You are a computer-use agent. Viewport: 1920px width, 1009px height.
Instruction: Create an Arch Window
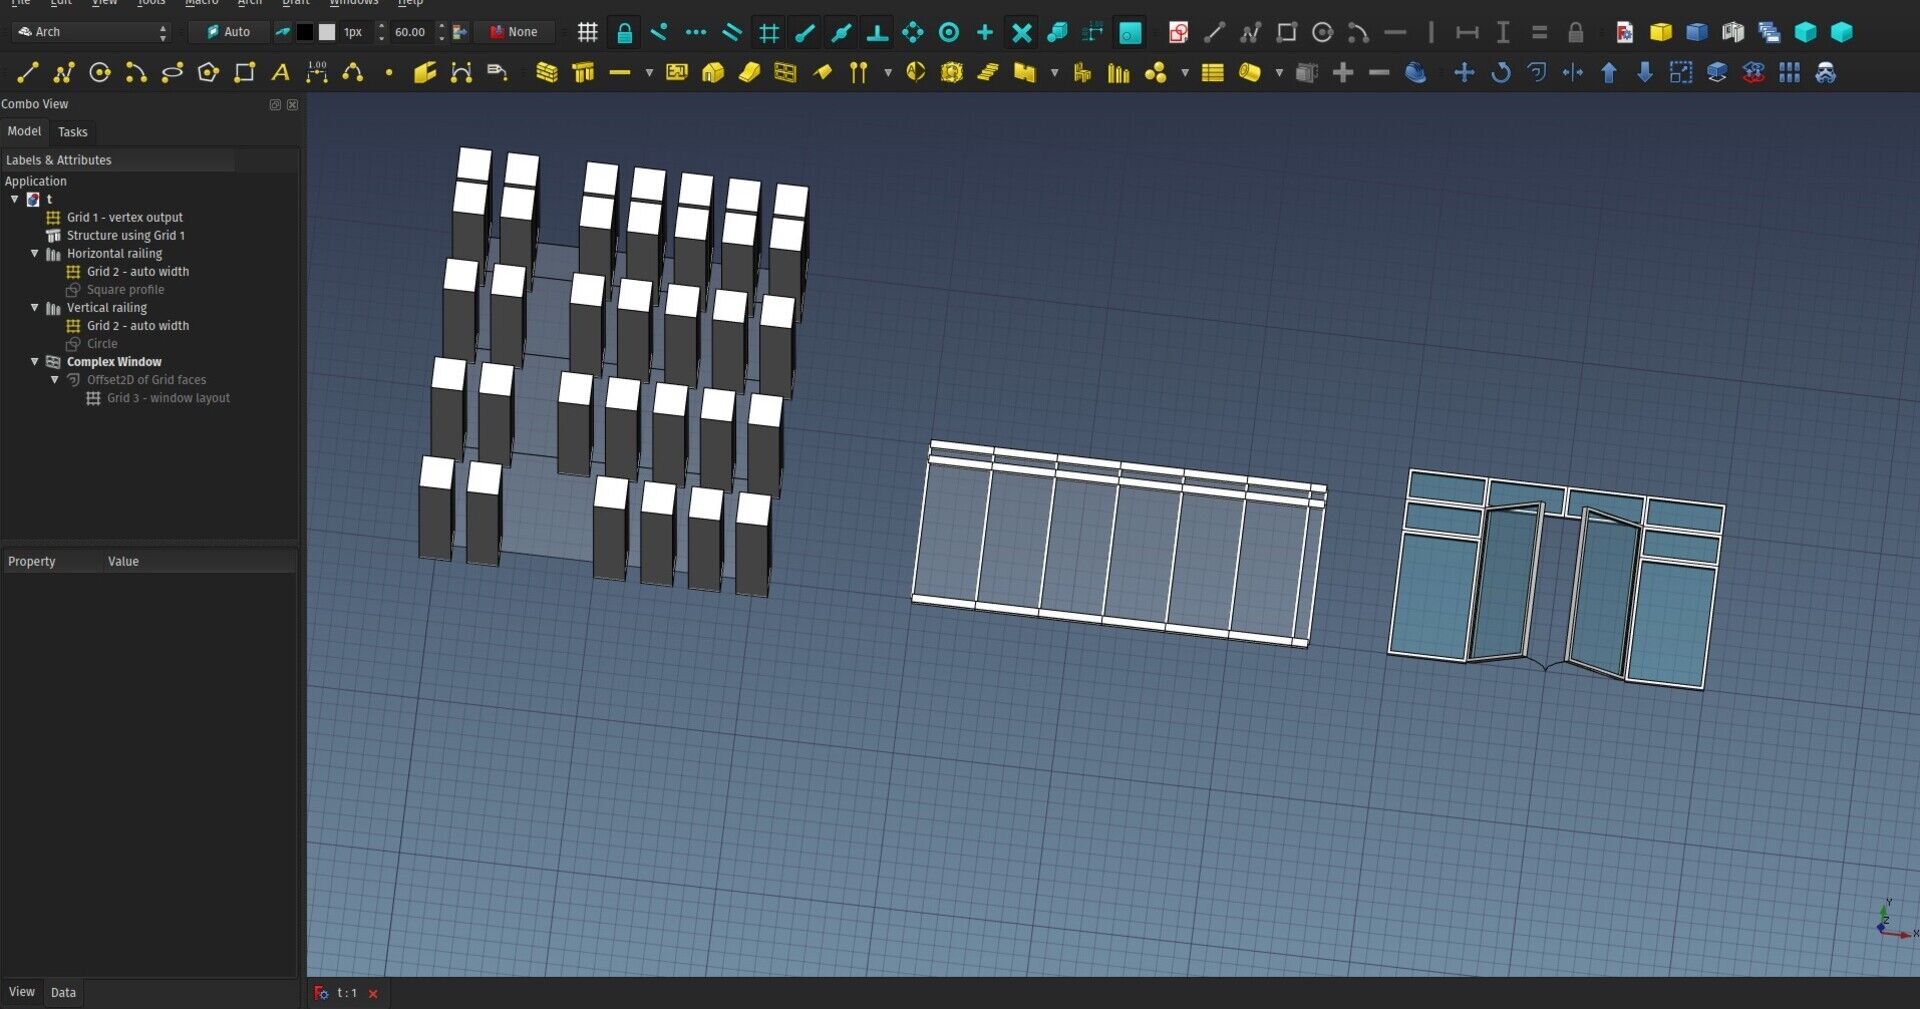(x=786, y=72)
